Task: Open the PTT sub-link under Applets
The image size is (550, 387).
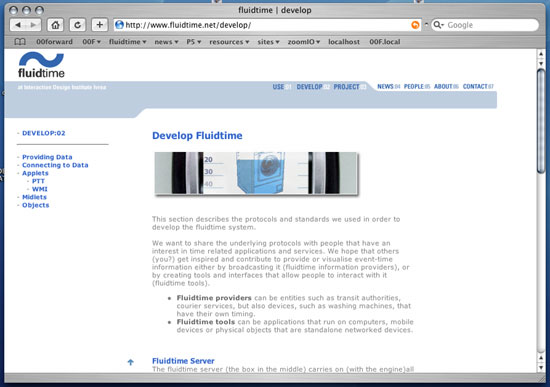Action: [x=38, y=181]
